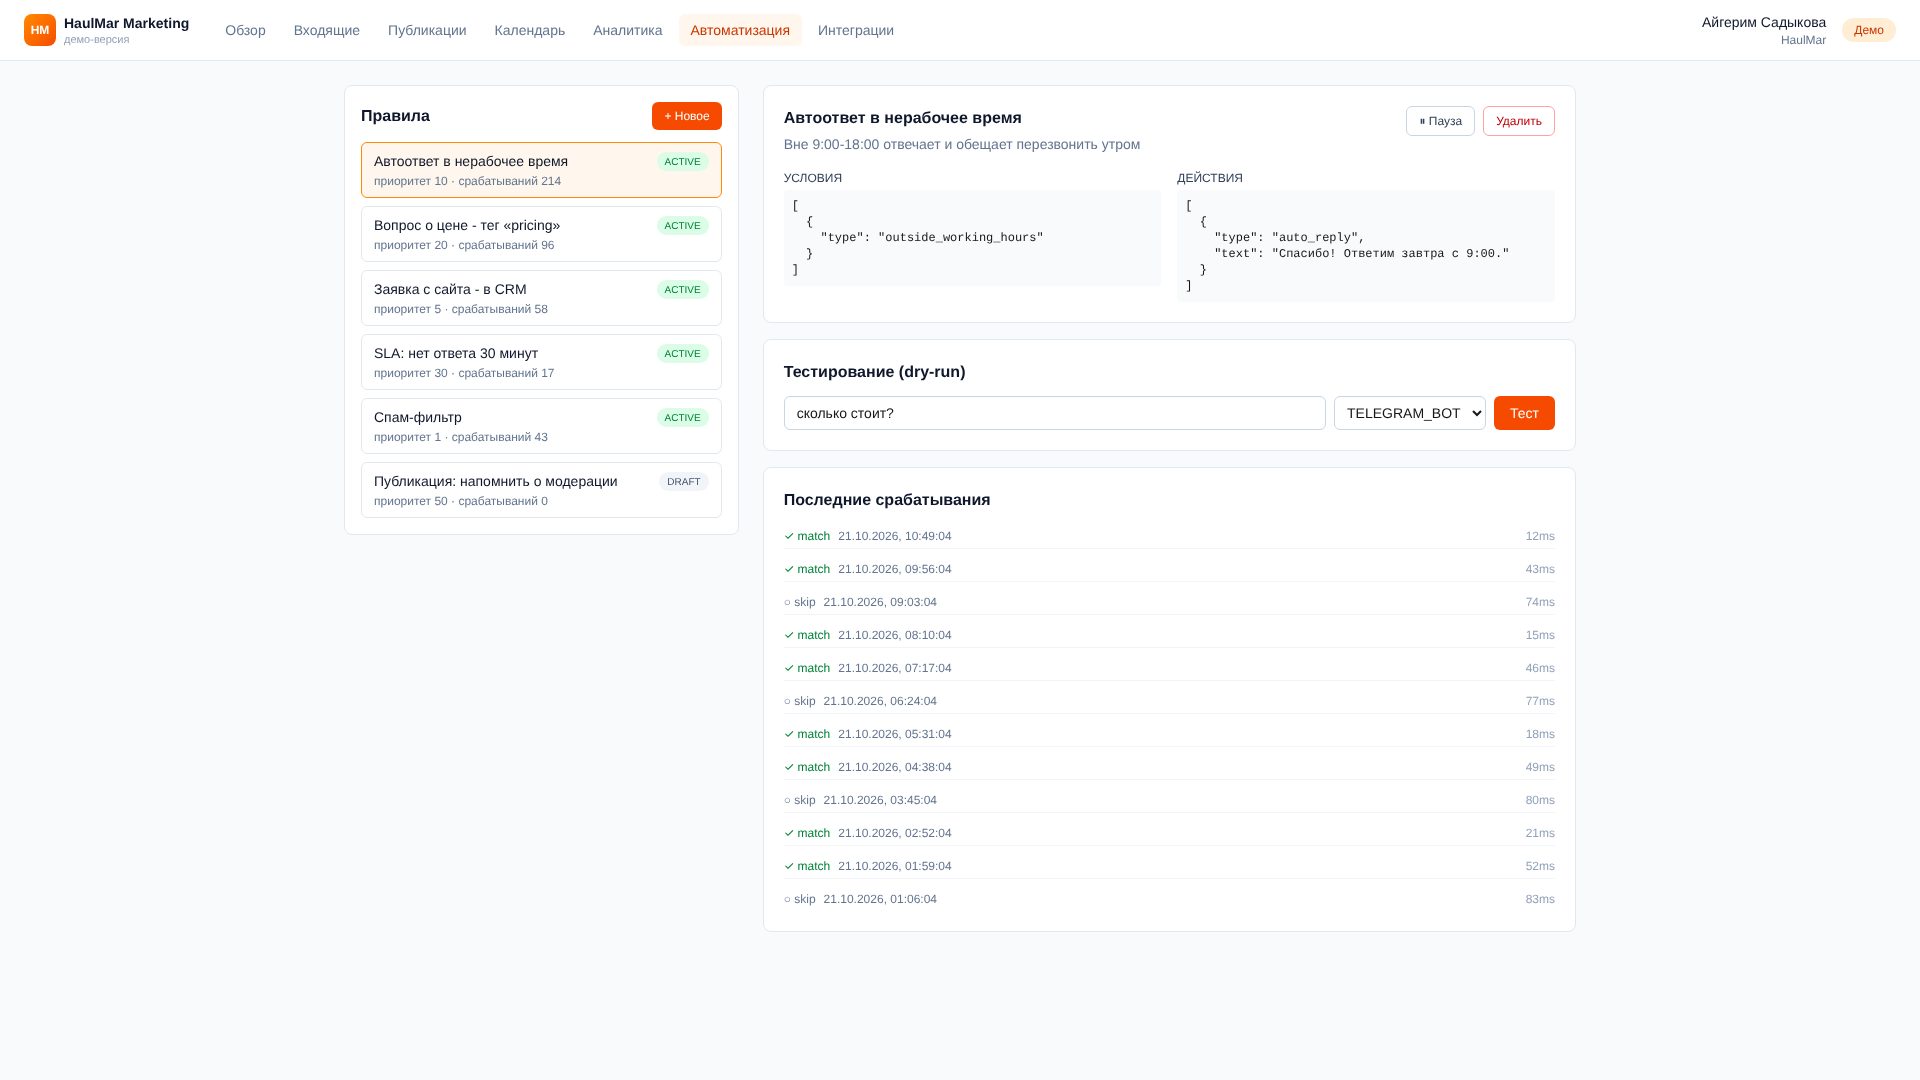Open the Входящие tab
Viewport: 1920px width, 1080px height.
(327, 30)
